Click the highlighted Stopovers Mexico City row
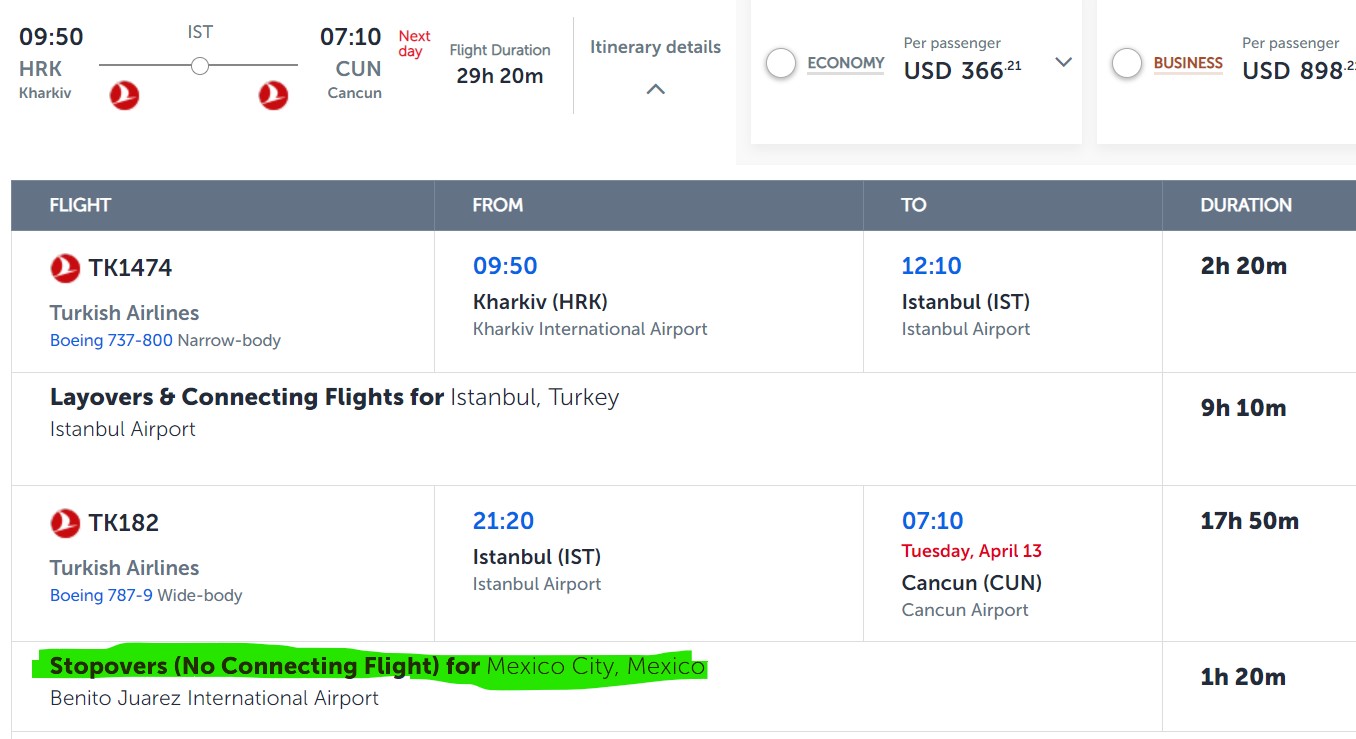The height and width of the screenshot is (739, 1356). (377, 666)
